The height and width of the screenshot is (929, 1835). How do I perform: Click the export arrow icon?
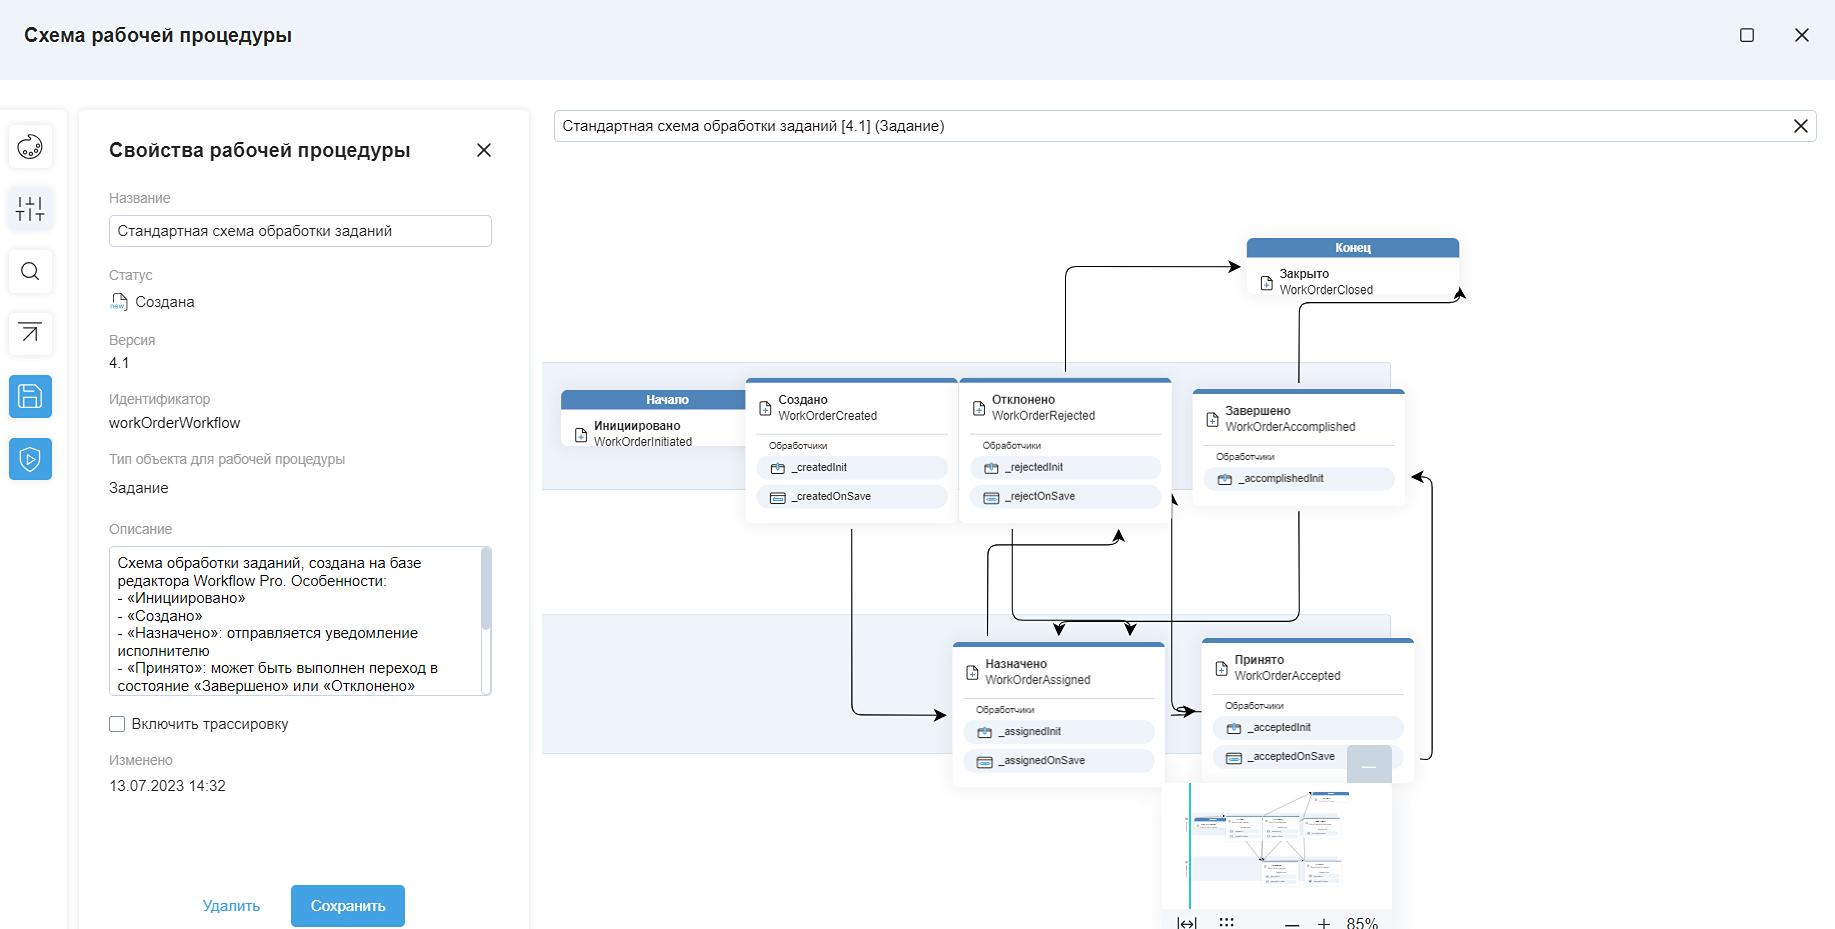coord(30,334)
